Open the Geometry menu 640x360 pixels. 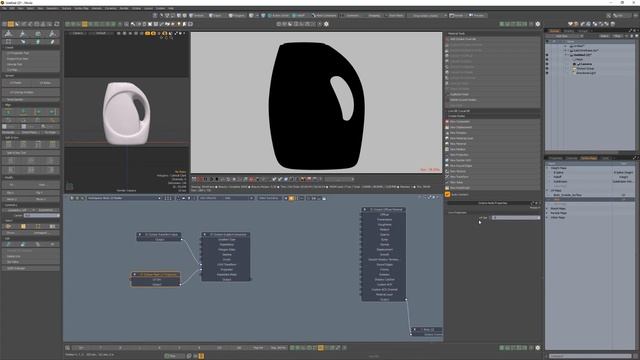pyautogui.click(x=52, y=8)
